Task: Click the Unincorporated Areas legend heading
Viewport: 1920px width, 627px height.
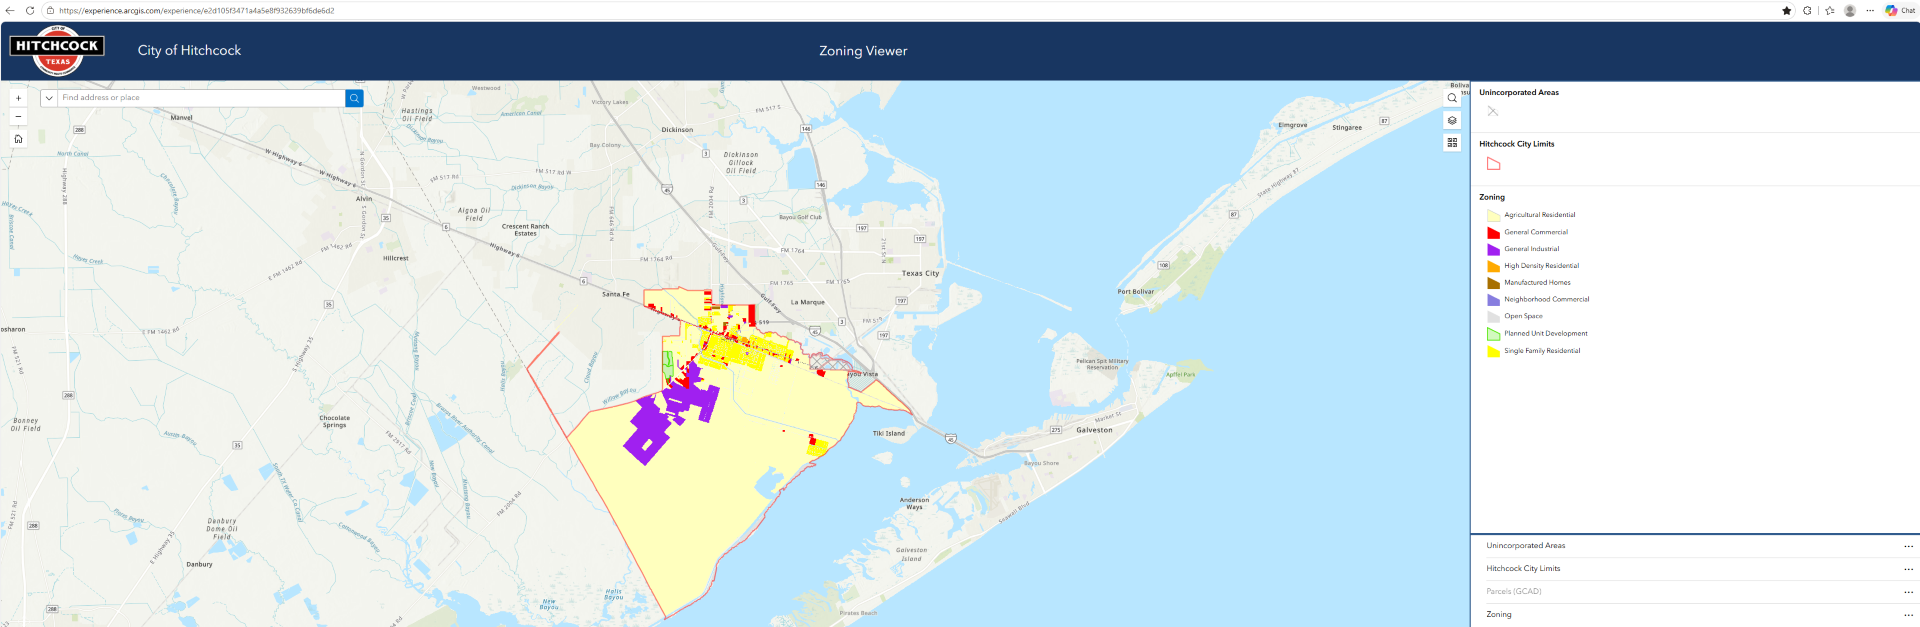Action: coord(1519,92)
